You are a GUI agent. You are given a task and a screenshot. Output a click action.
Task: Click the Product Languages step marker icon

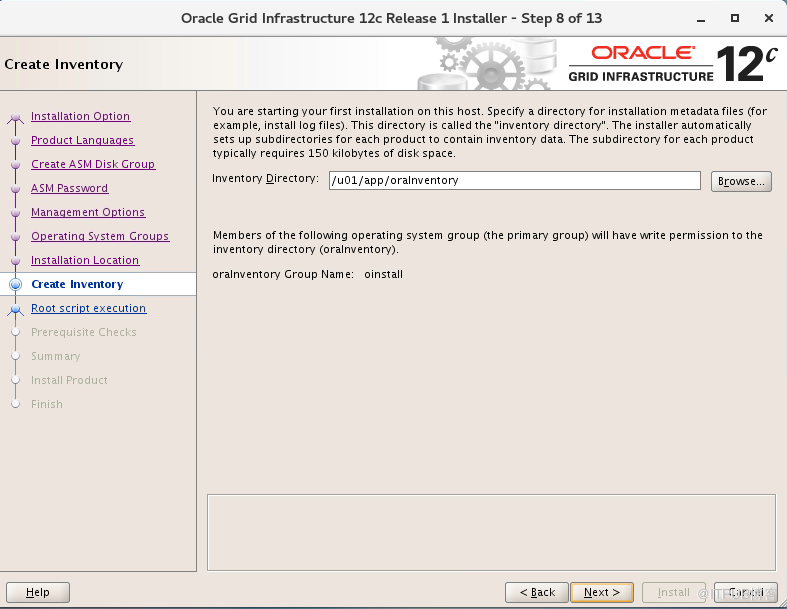click(16, 141)
